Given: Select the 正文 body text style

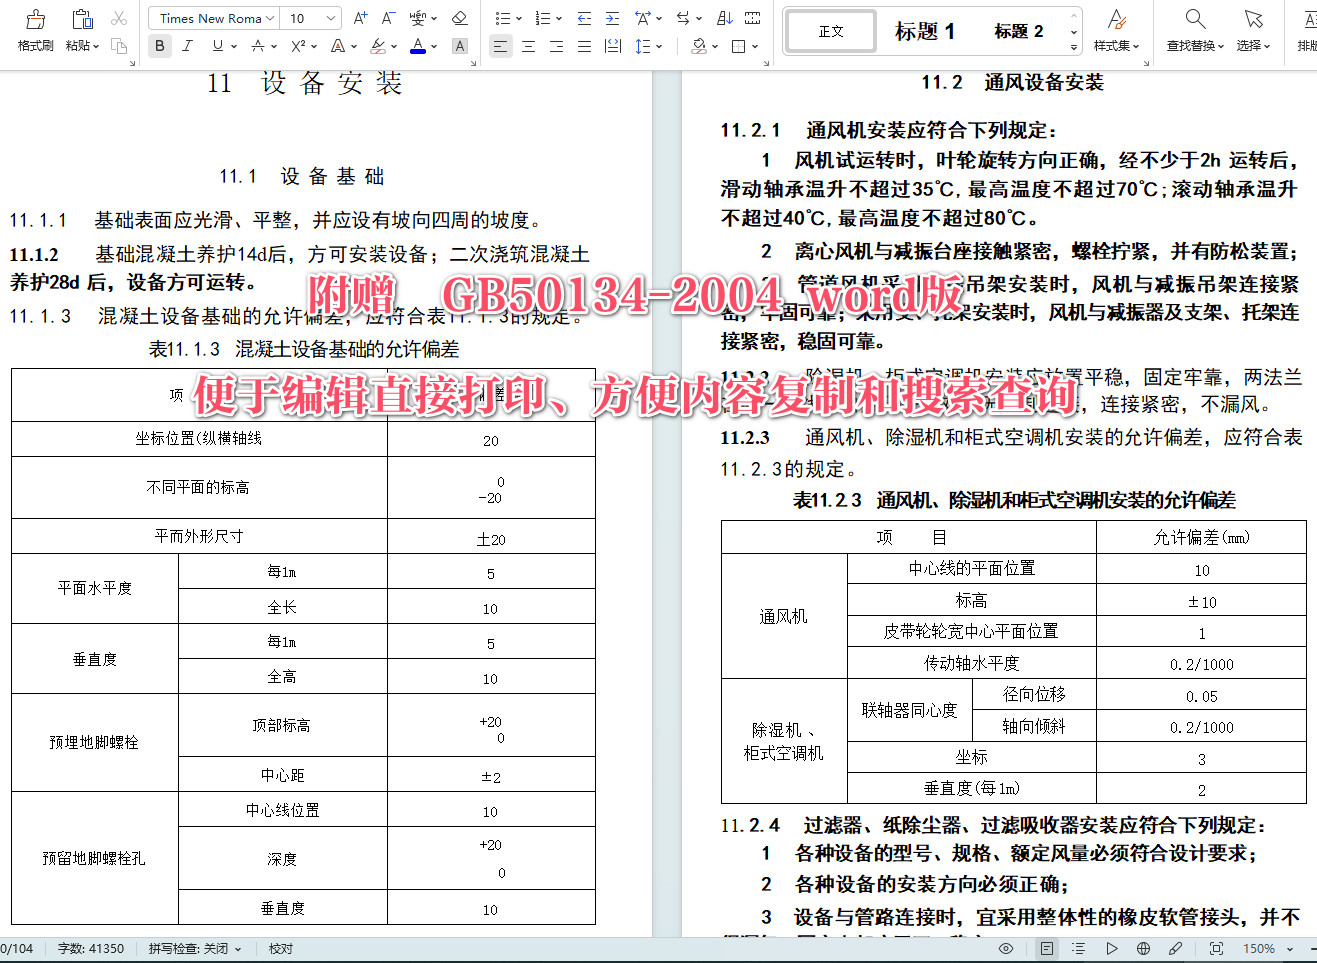Looking at the screenshot, I should [830, 31].
